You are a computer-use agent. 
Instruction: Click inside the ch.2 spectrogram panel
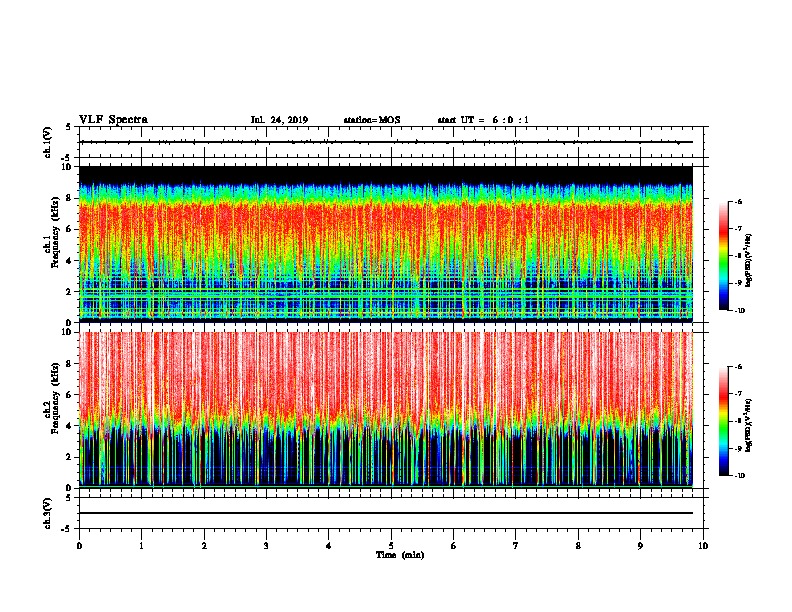[x=385, y=410]
